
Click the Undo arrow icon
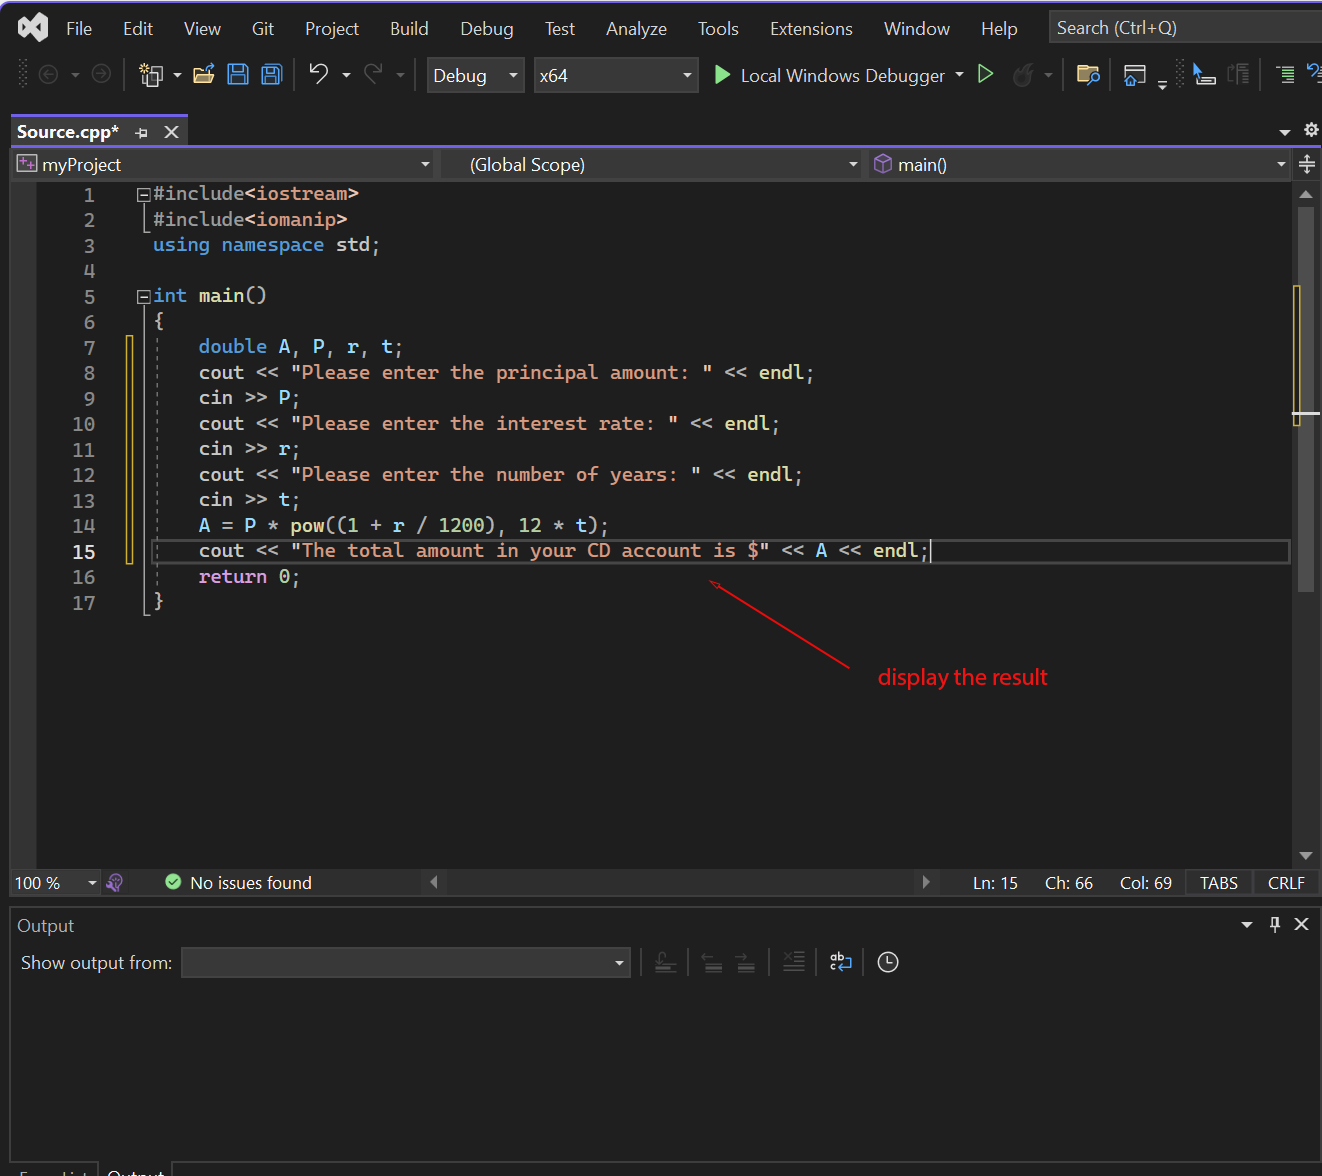pyautogui.click(x=319, y=73)
